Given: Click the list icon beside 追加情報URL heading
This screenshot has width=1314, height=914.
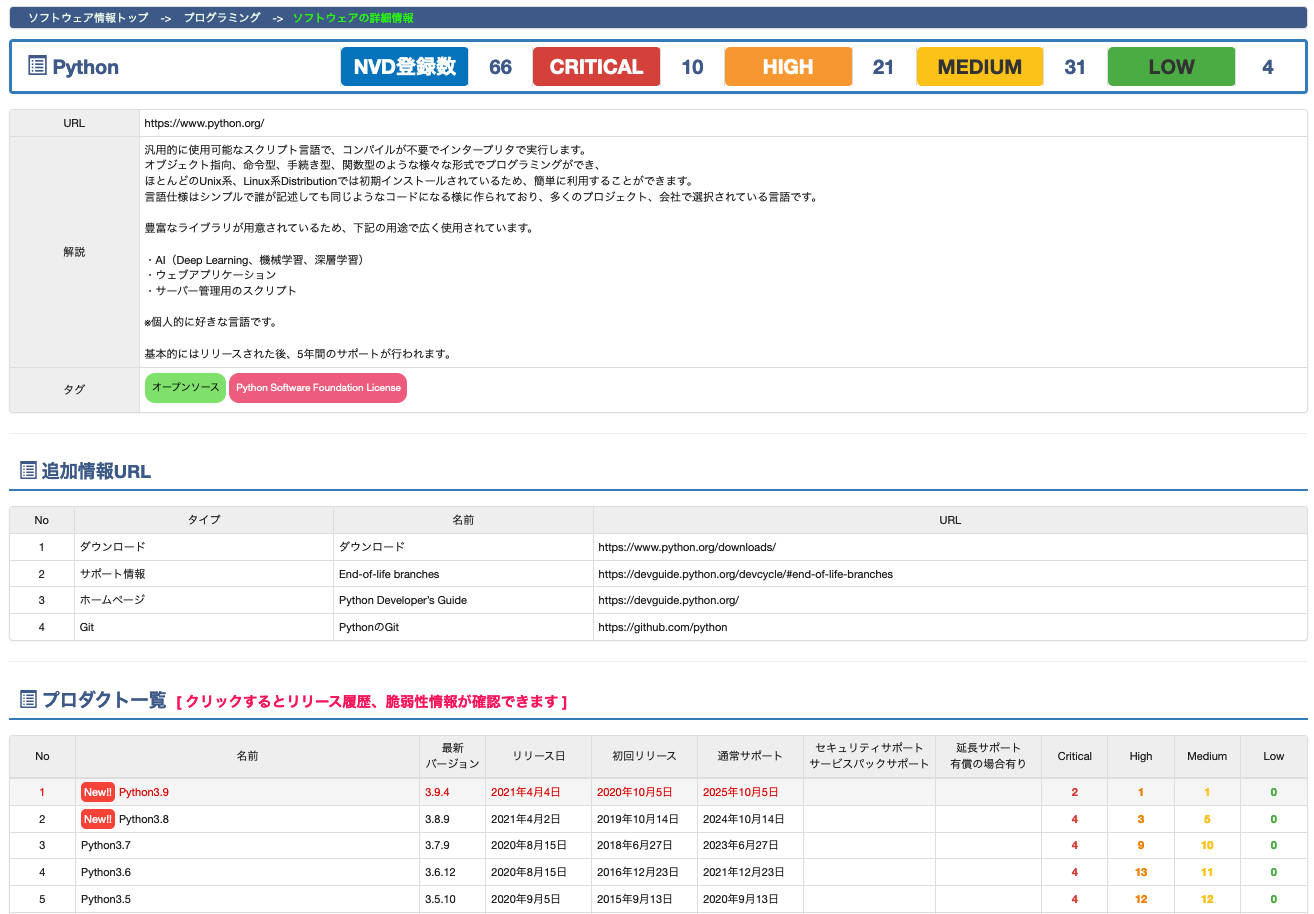Looking at the screenshot, I should (x=28, y=470).
